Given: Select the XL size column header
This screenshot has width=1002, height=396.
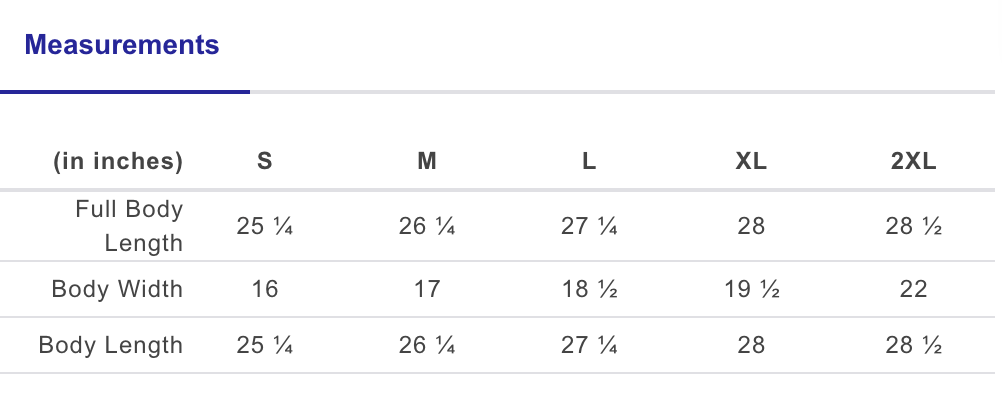Looking at the screenshot, I should point(751,161).
